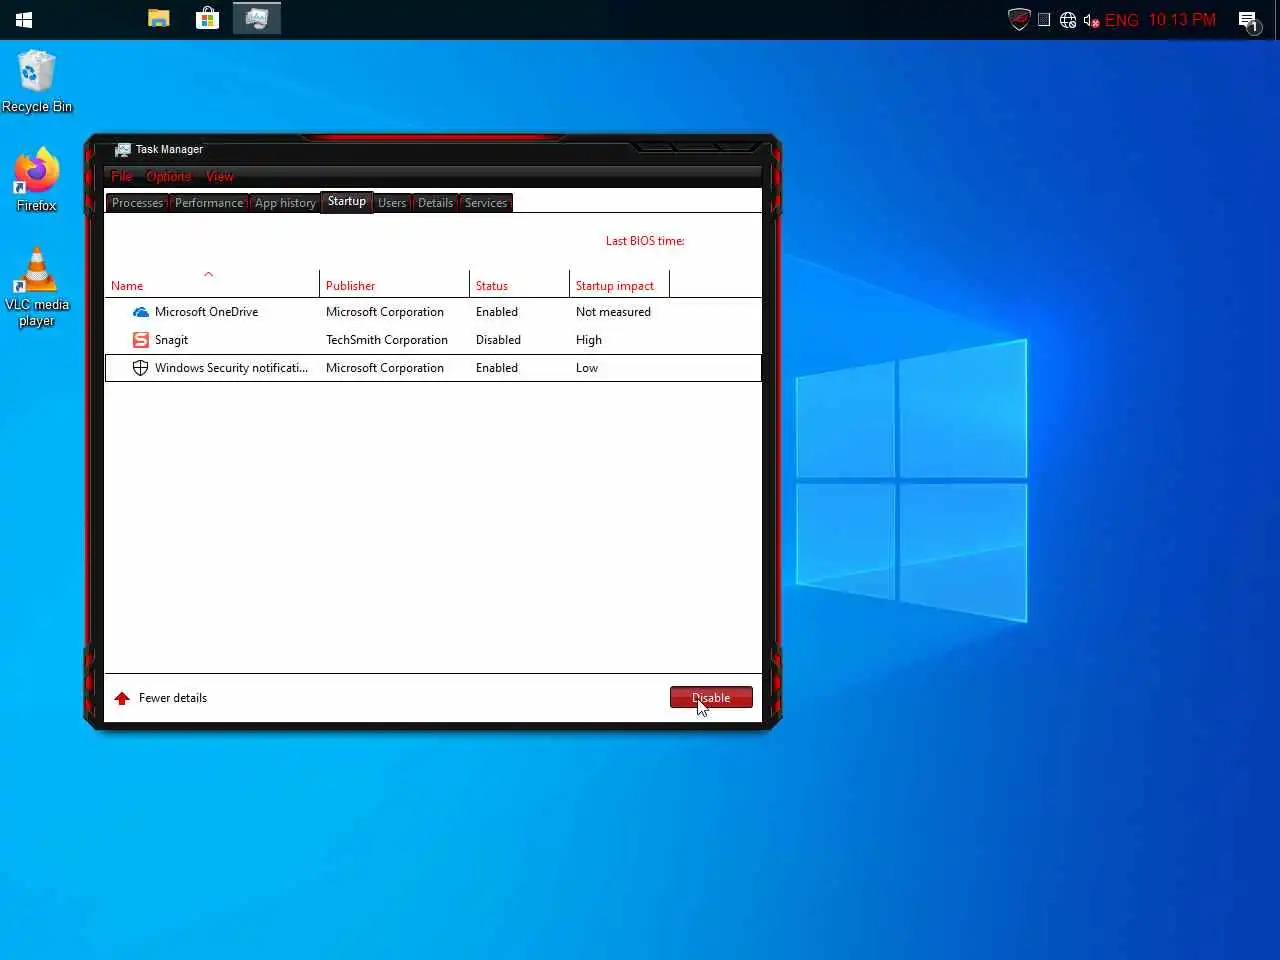The width and height of the screenshot is (1280, 960).
Task: Click the Task Manager taskbar button
Action: click(257, 18)
